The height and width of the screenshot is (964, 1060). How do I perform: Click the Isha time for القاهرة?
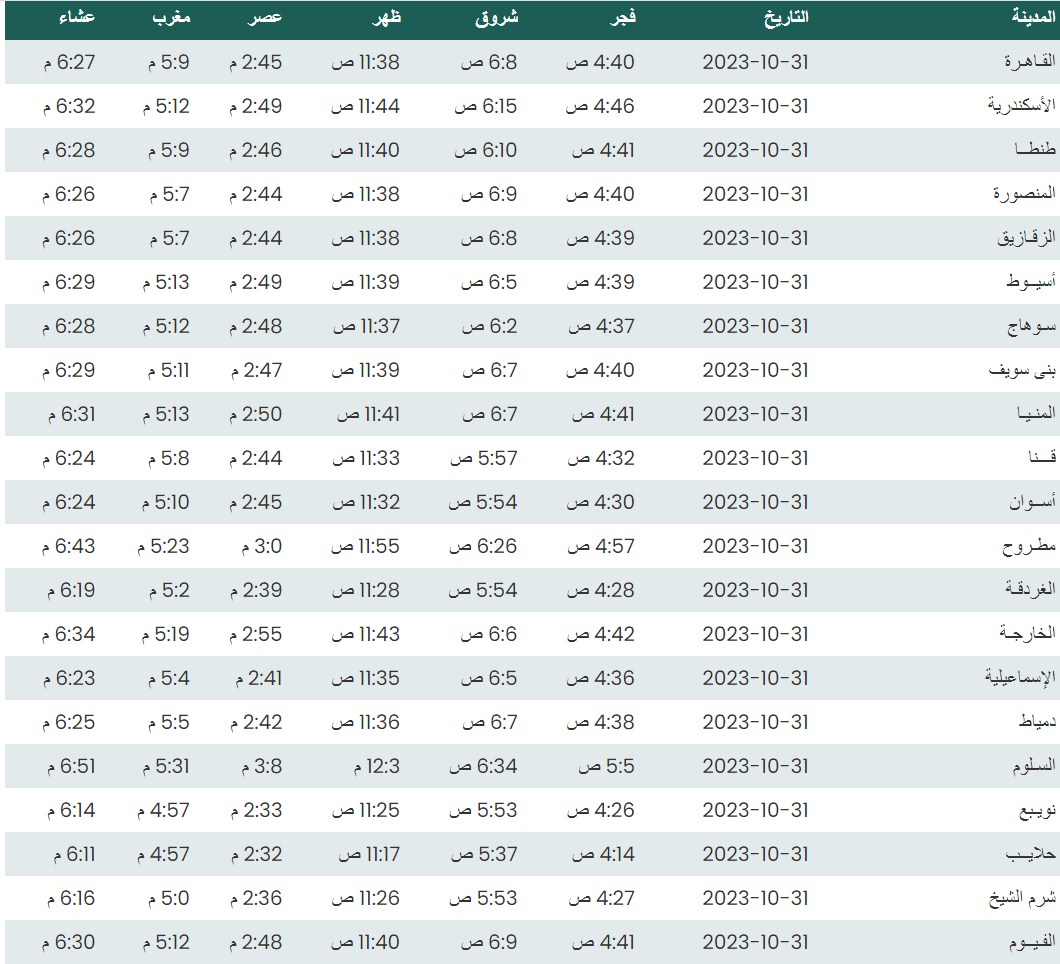pos(69,62)
